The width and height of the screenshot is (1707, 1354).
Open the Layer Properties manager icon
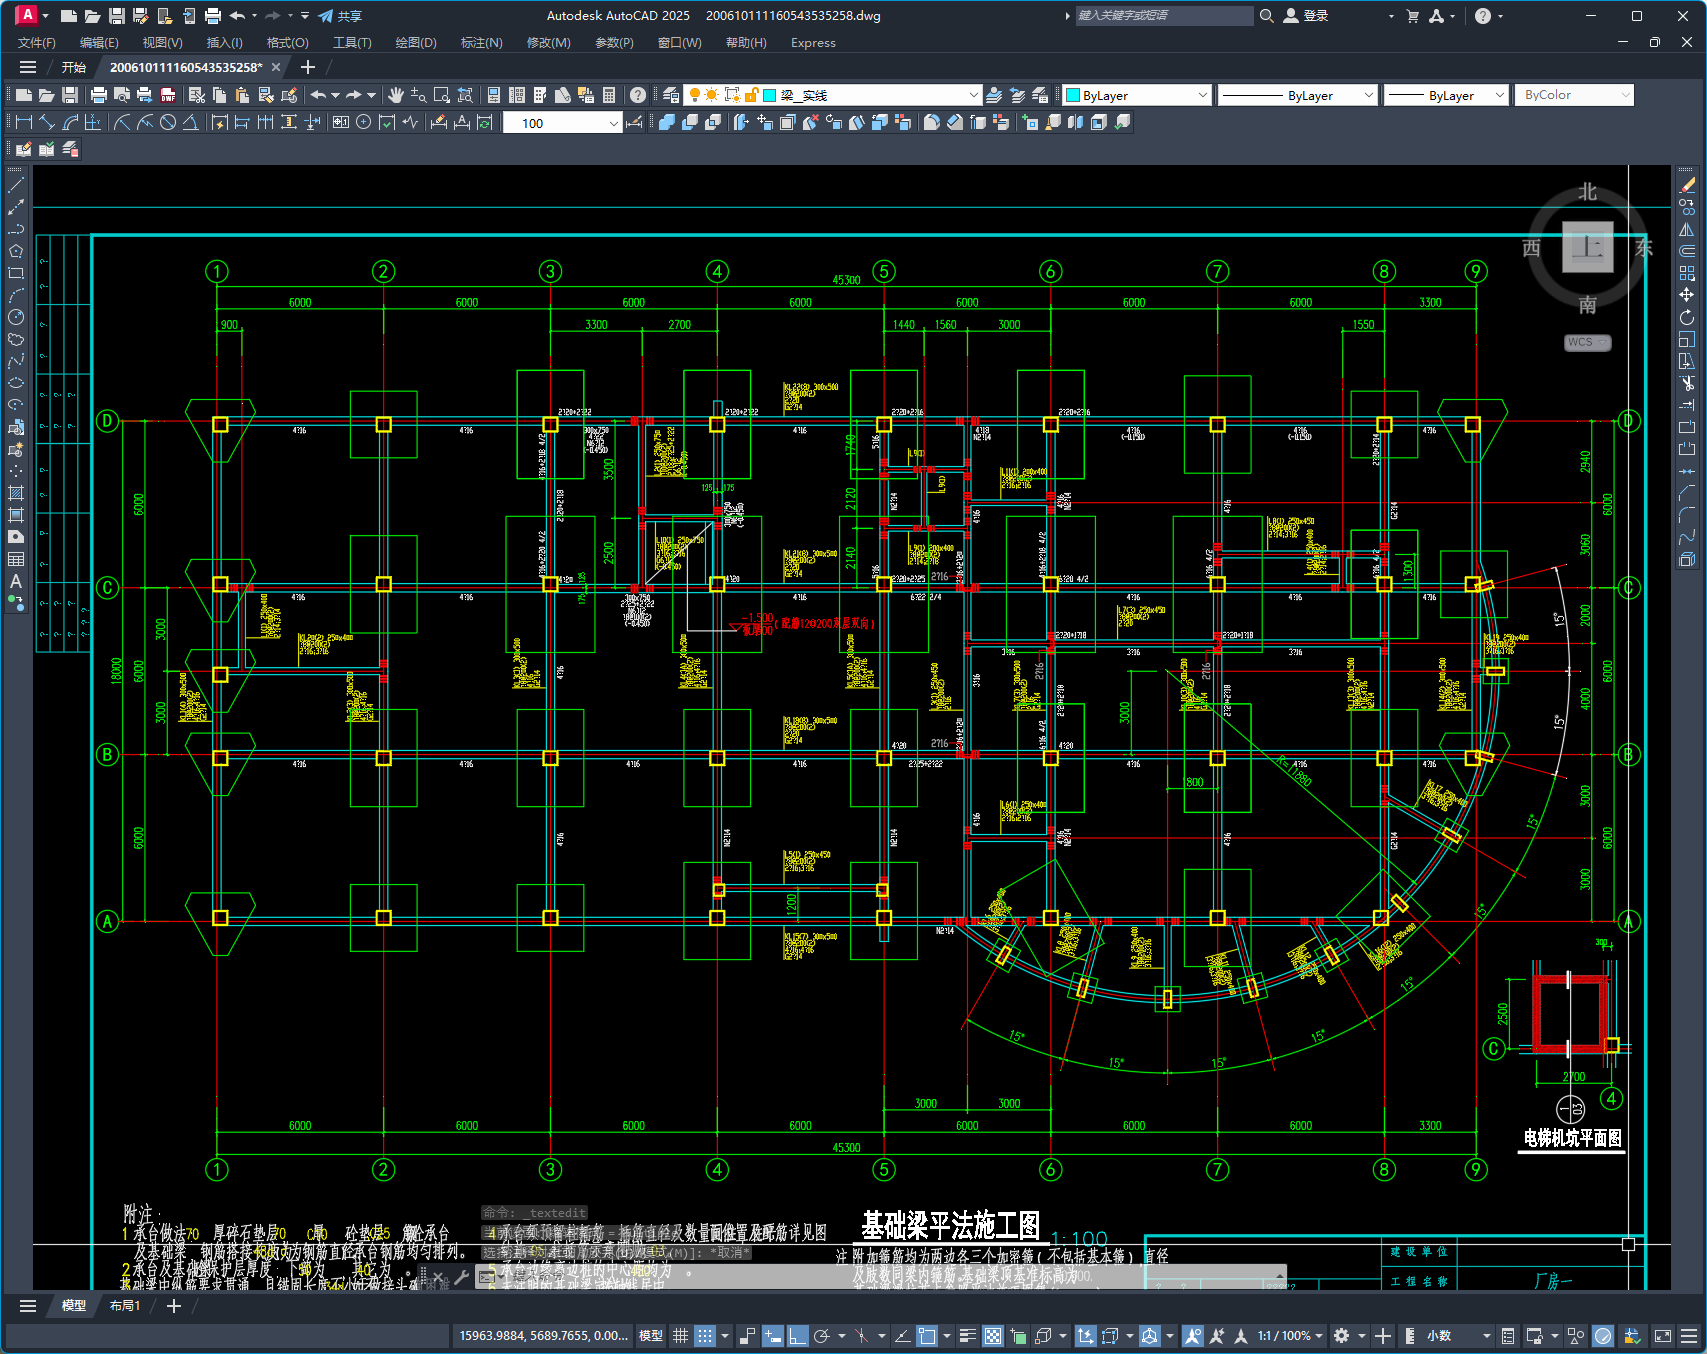671,95
